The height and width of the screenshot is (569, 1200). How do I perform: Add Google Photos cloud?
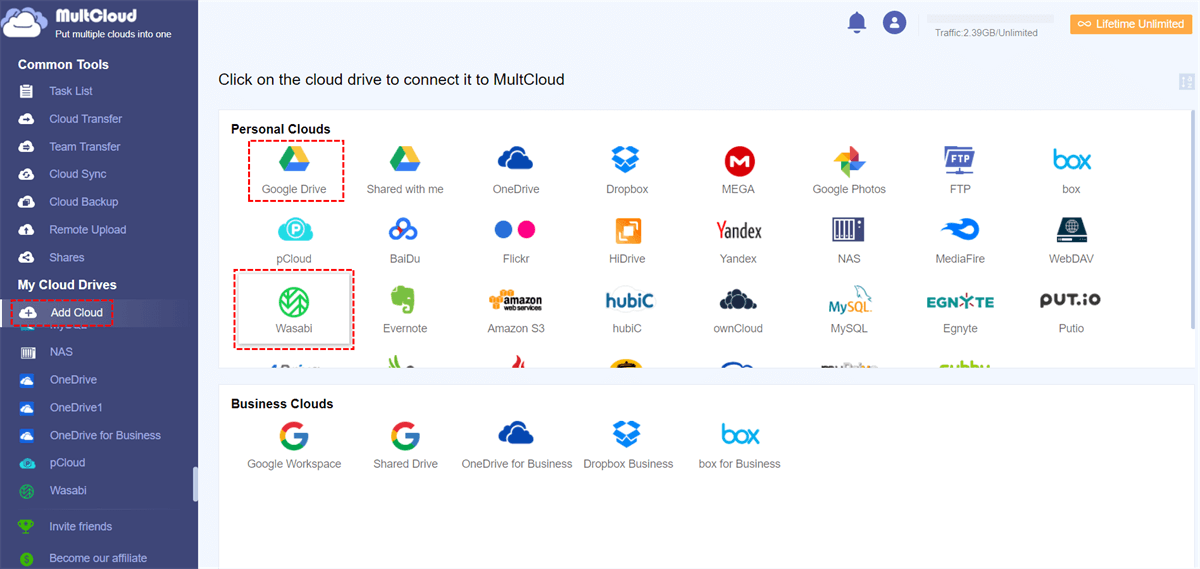coord(849,170)
